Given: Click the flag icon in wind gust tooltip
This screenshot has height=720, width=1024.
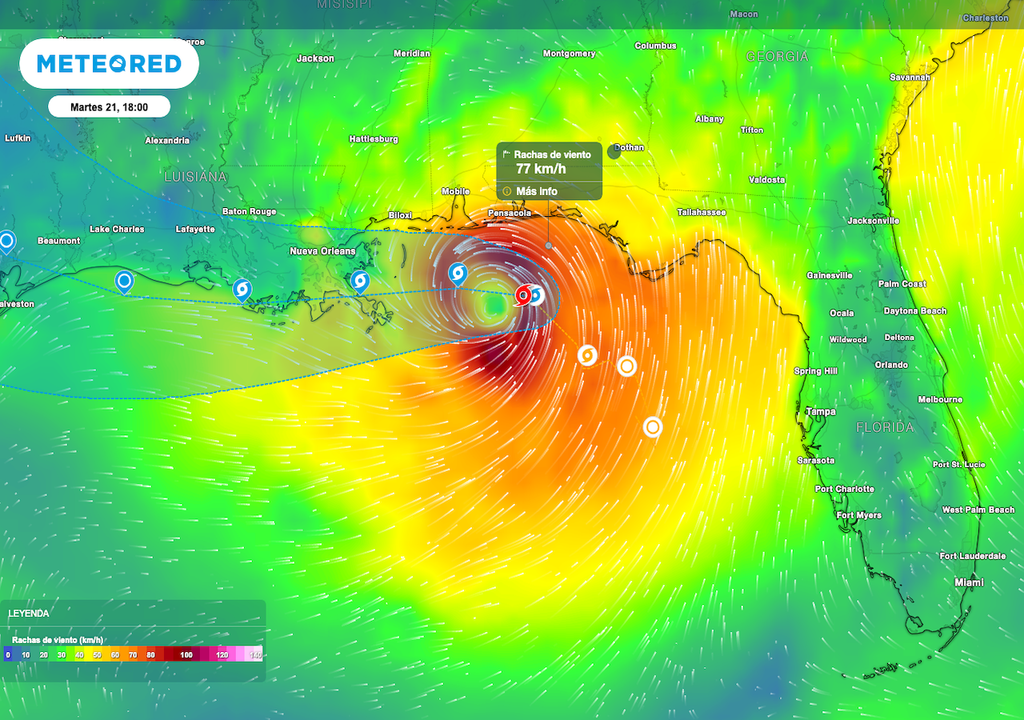Looking at the screenshot, I should click(506, 154).
